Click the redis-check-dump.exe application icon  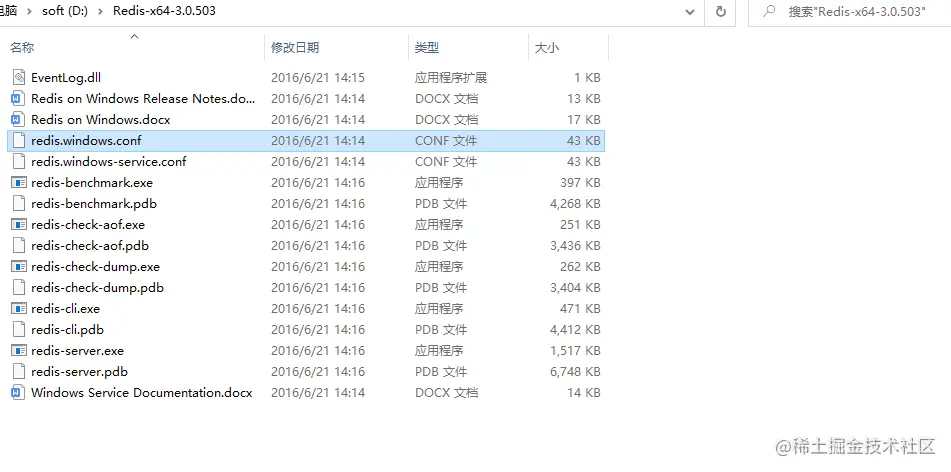coord(19,267)
